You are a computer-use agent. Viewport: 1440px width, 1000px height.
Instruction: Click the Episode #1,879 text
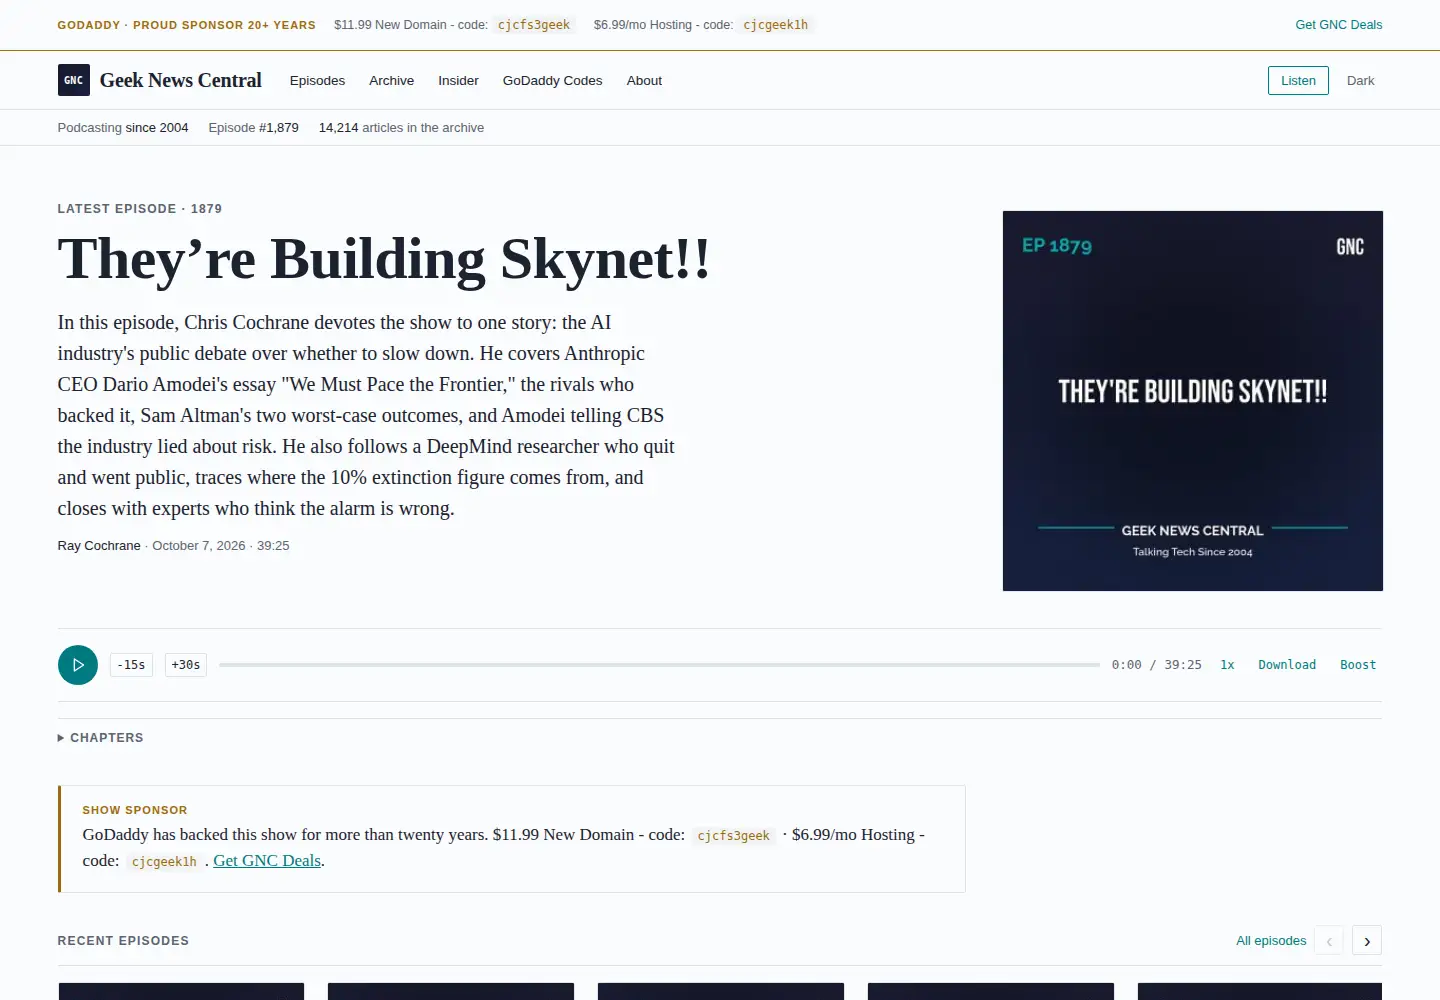click(253, 128)
